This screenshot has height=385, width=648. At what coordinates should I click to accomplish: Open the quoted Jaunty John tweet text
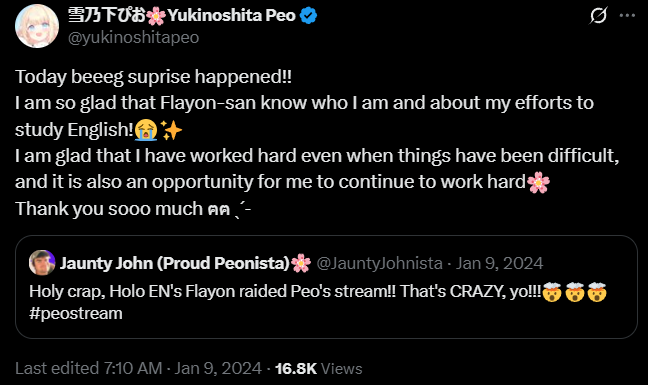coord(318,302)
